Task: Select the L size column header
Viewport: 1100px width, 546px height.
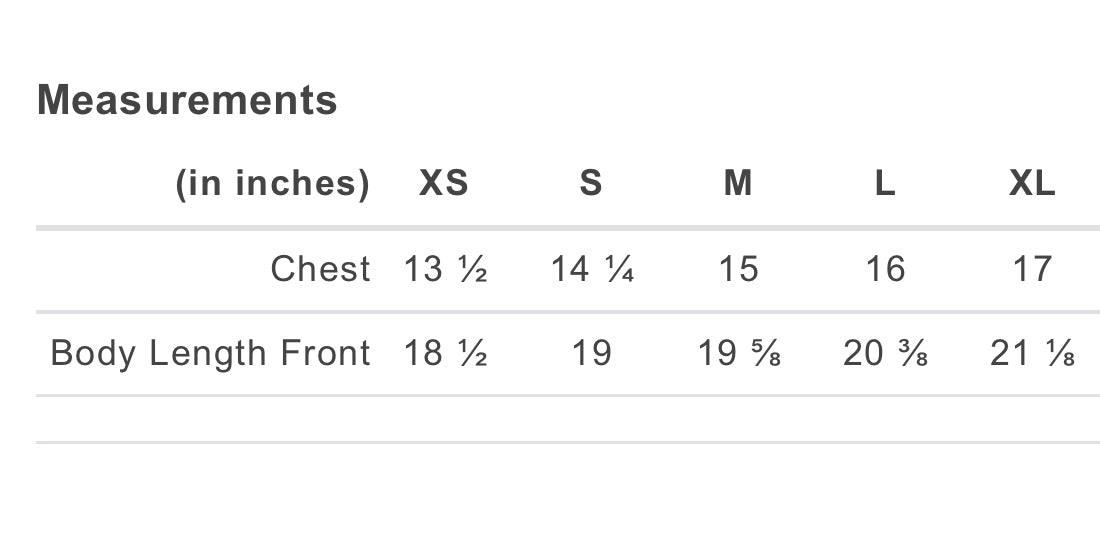Action: [885, 184]
